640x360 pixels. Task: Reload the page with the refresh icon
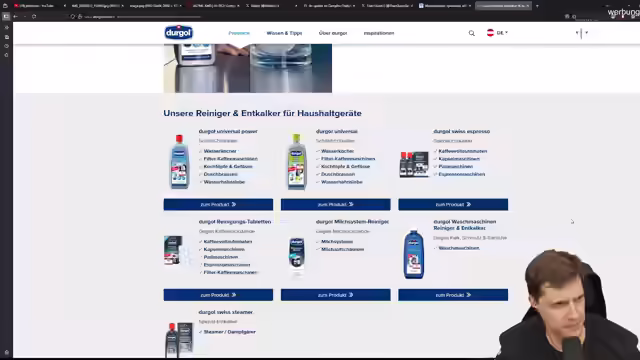tap(34, 16)
